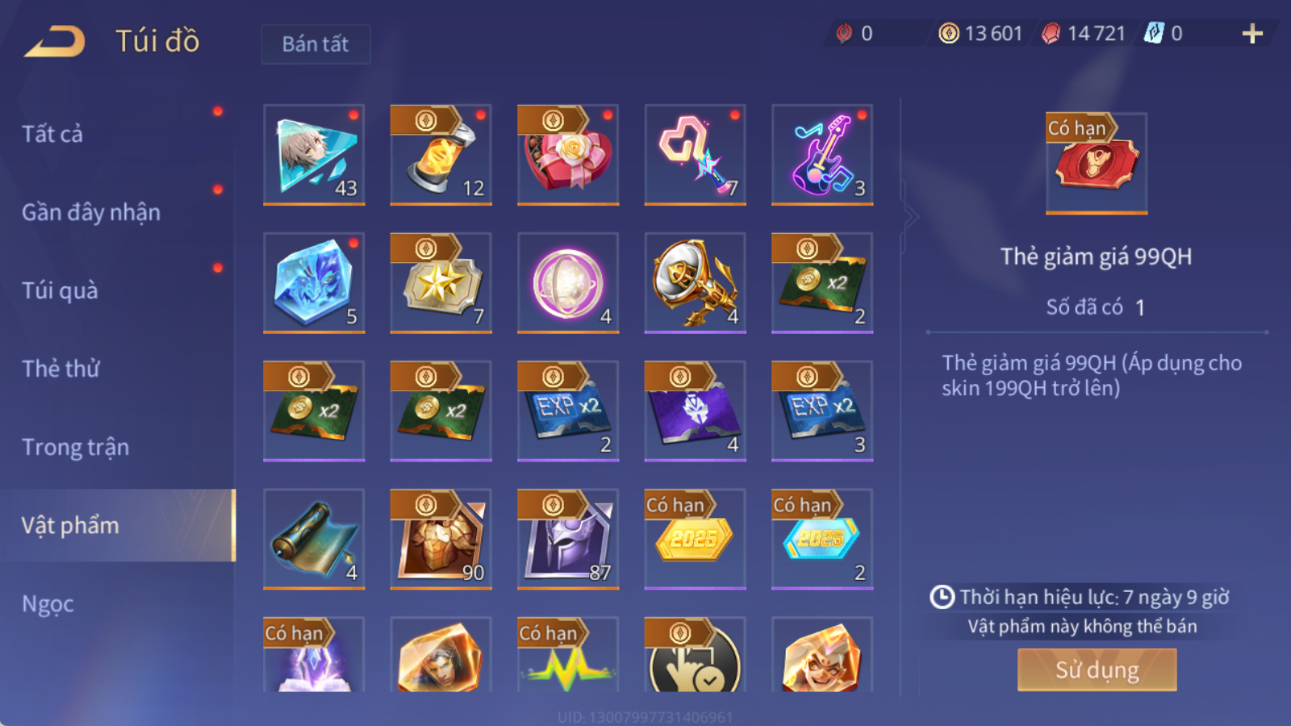Screen dimensions: 1291x726
Task: Open the Tất cả tab
Action: [52, 134]
